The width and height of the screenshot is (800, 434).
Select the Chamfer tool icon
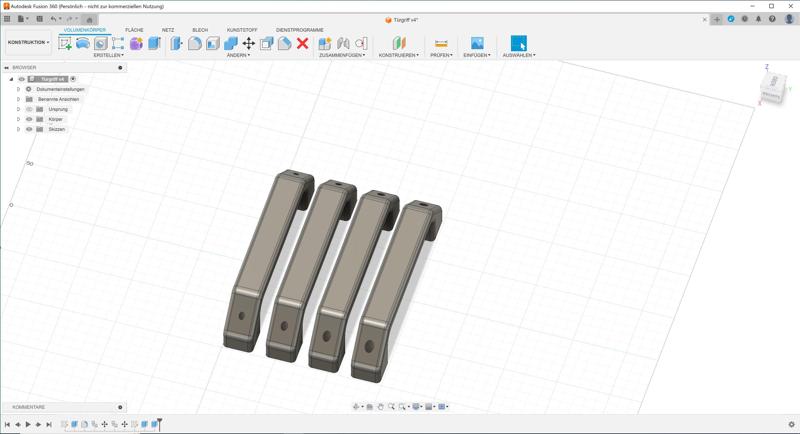[x=212, y=43]
